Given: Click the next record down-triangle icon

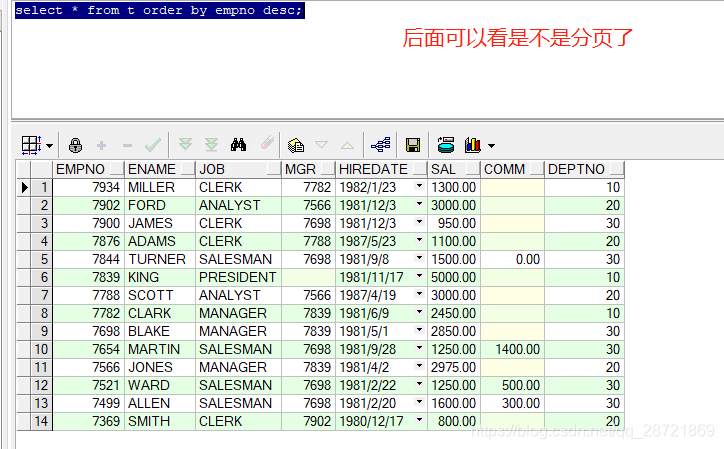Looking at the screenshot, I should point(321,145).
